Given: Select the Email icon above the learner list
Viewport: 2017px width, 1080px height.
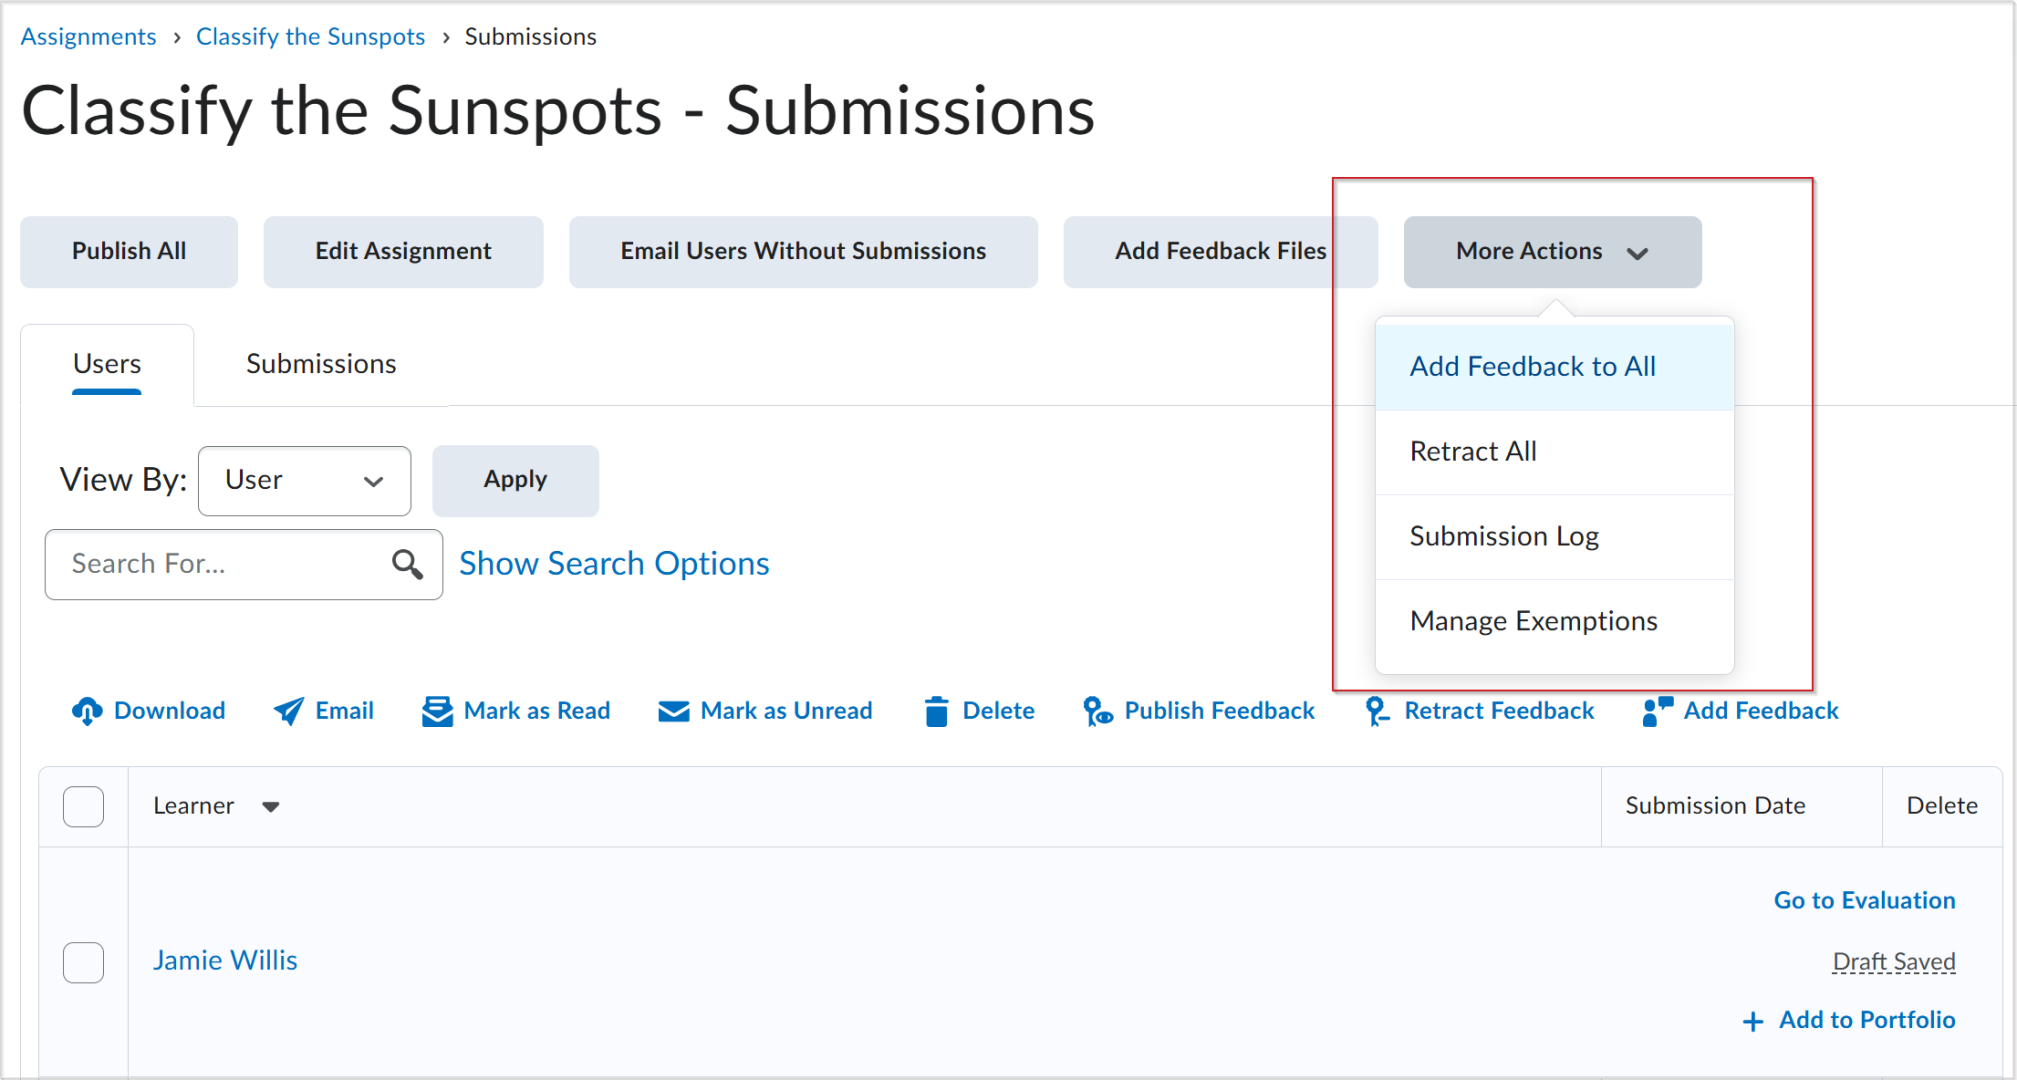Looking at the screenshot, I should point(289,711).
